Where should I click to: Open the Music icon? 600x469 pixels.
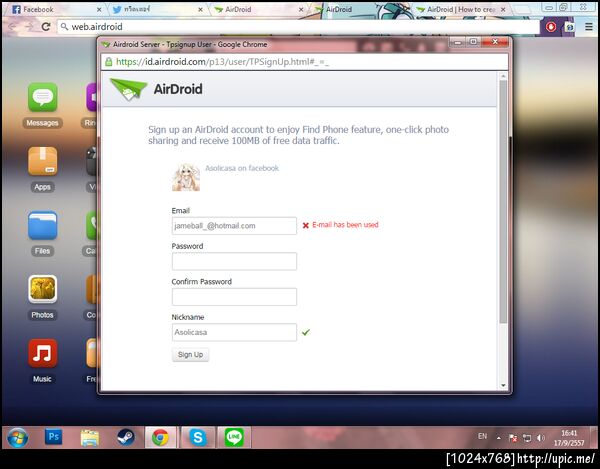click(x=42, y=353)
